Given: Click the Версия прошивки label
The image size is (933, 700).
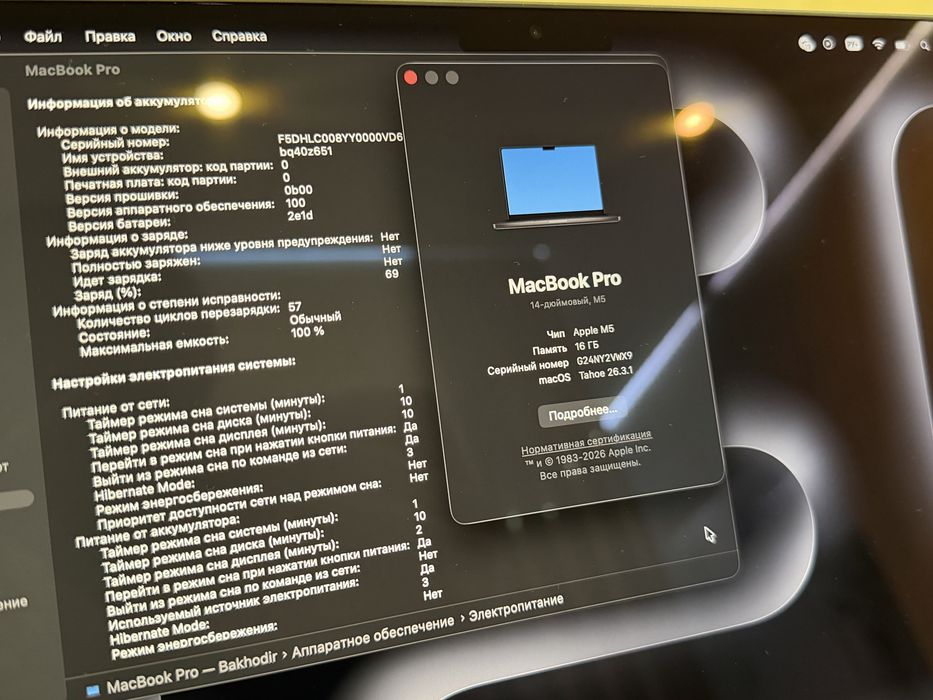Looking at the screenshot, I should (122, 196).
